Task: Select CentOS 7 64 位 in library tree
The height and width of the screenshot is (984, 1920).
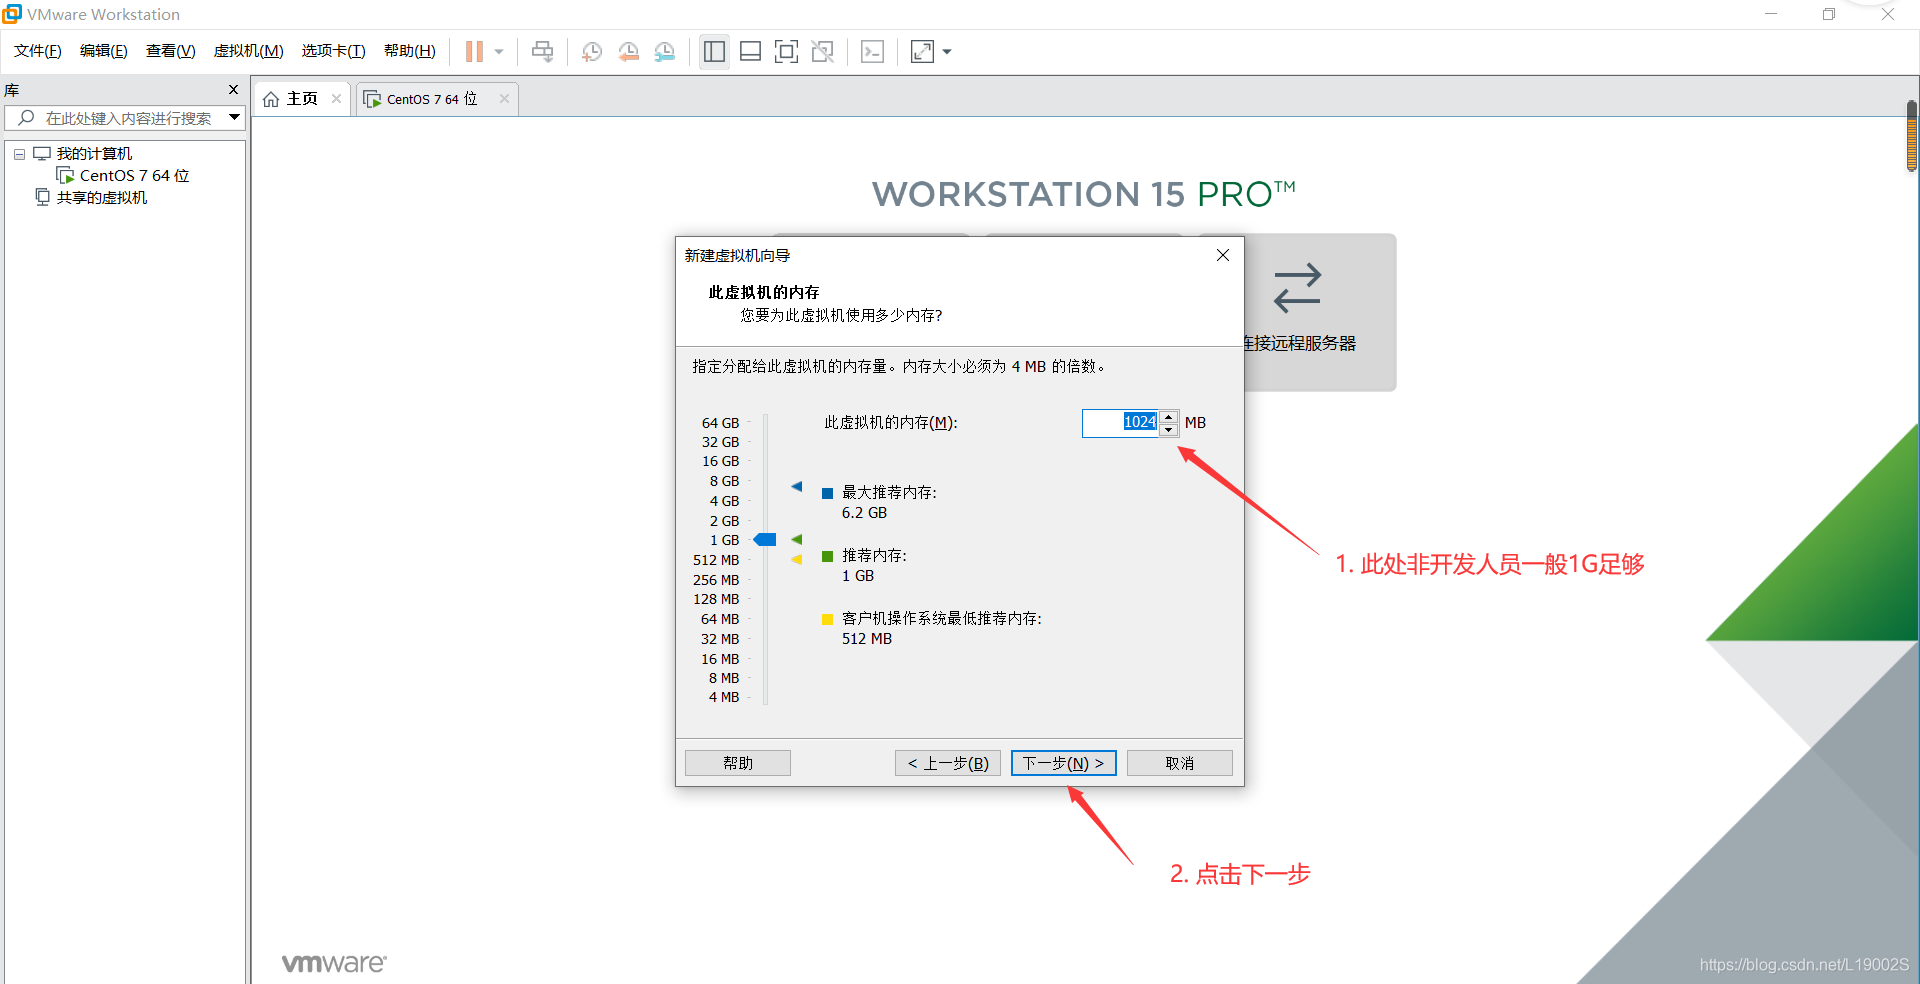Action: (x=134, y=176)
